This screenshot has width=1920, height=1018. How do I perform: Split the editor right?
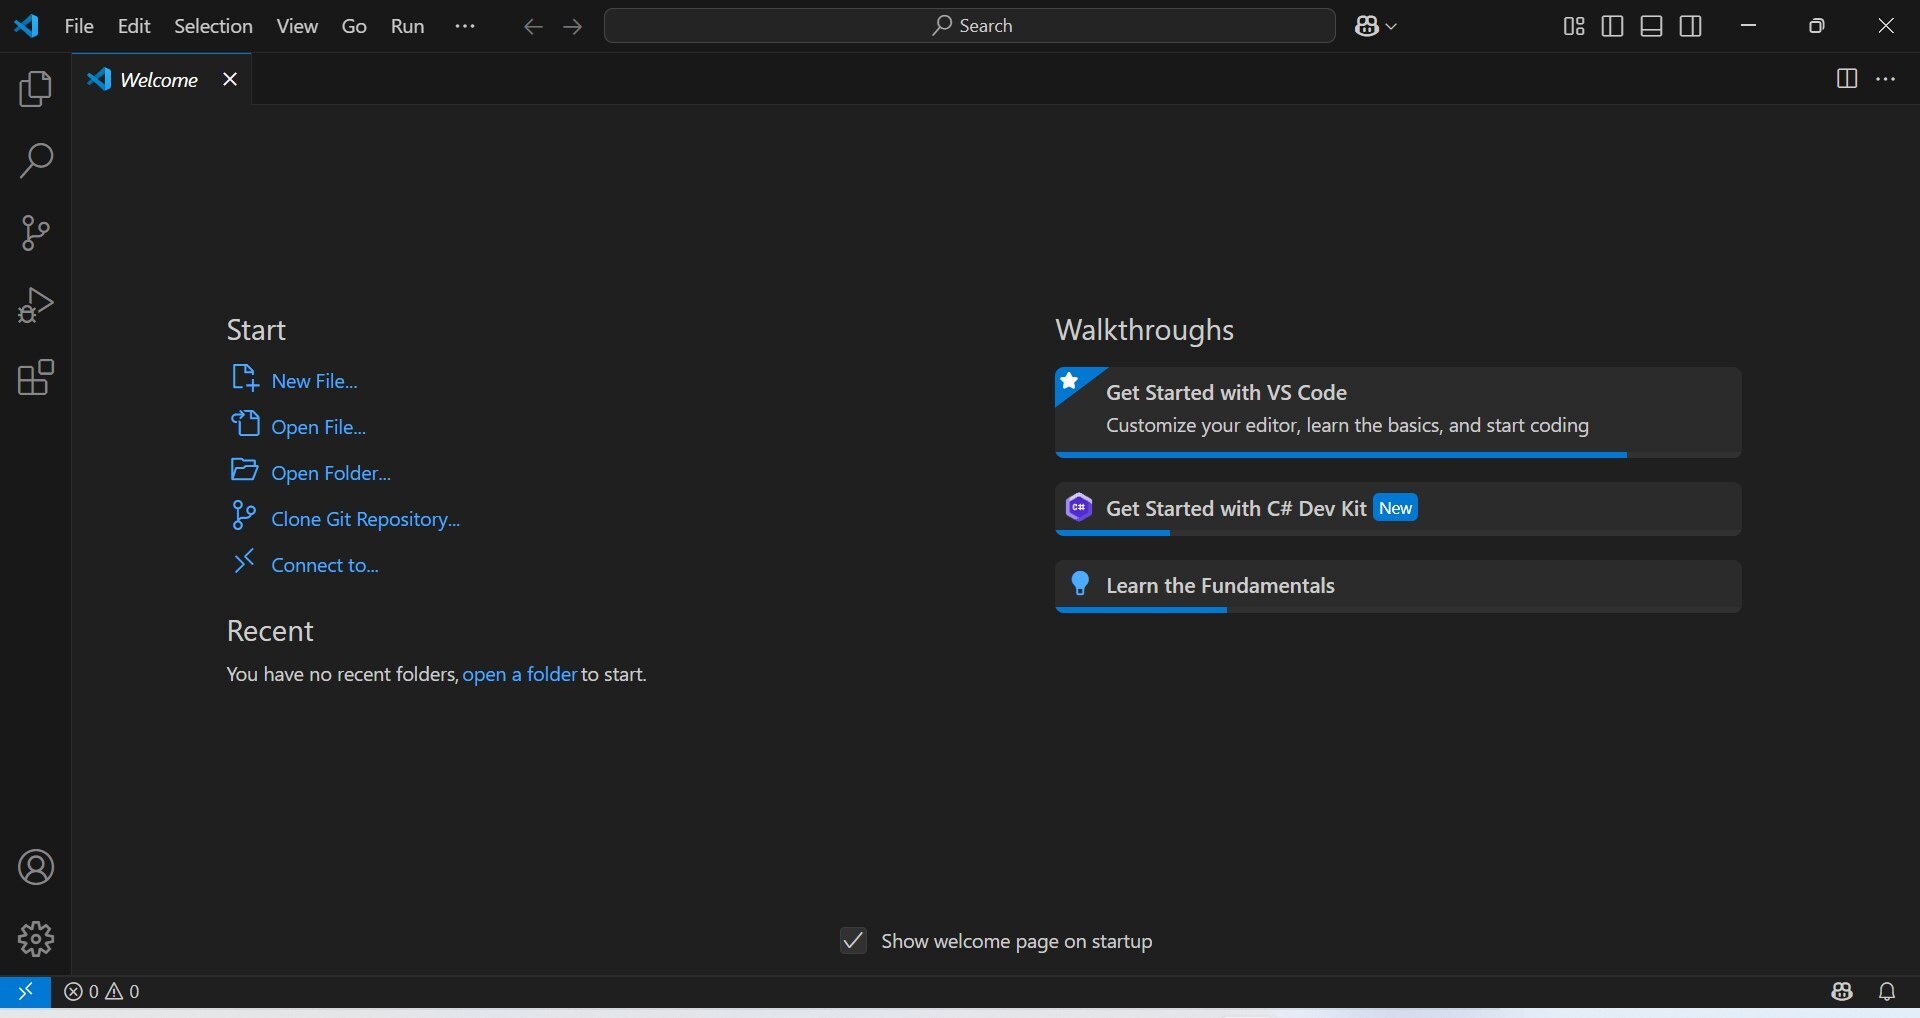[1847, 79]
